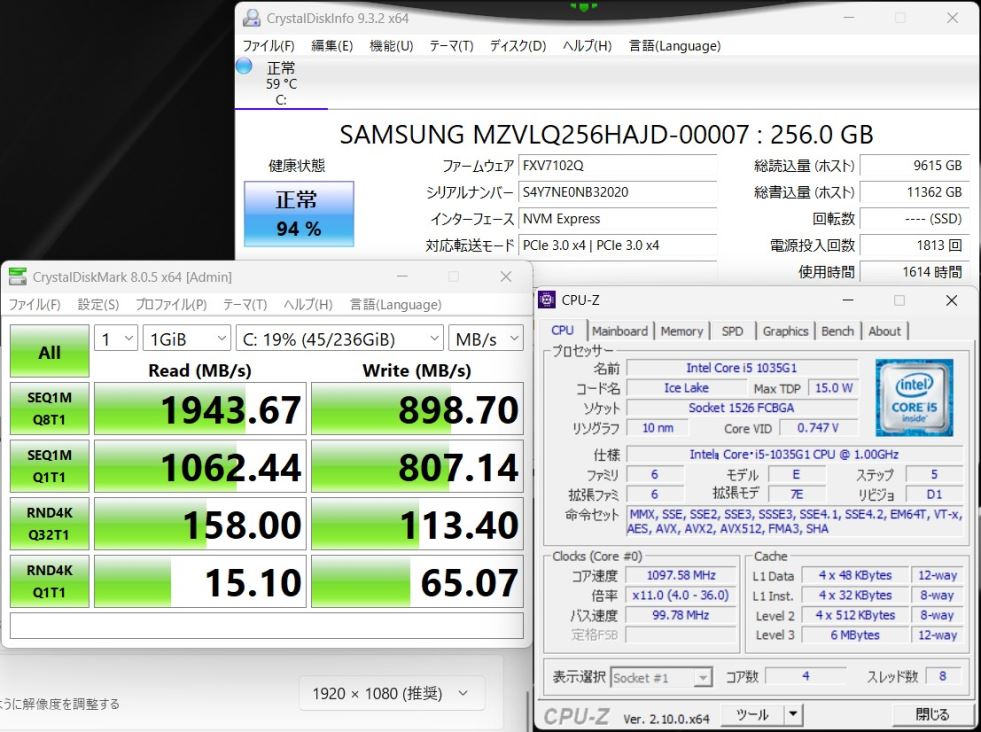Screen dimensions: 981x732
Task: Click the RND4K Q1T1 write result 65.07
Action: [417, 581]
